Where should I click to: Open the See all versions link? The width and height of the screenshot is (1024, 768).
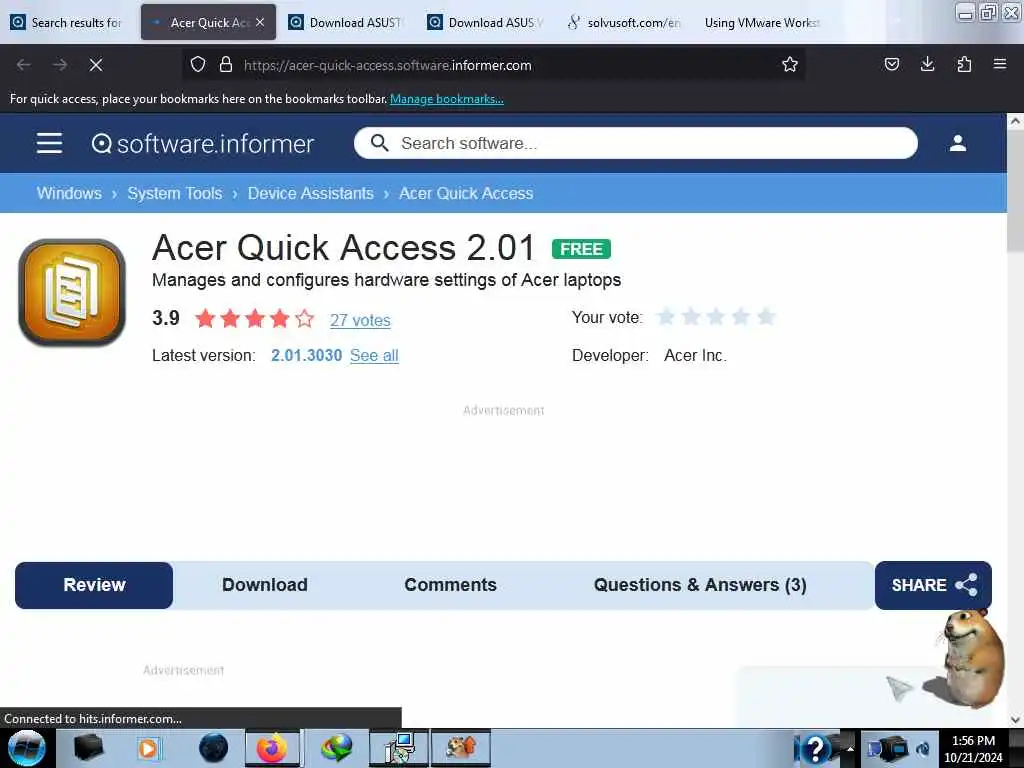[374, 355]
